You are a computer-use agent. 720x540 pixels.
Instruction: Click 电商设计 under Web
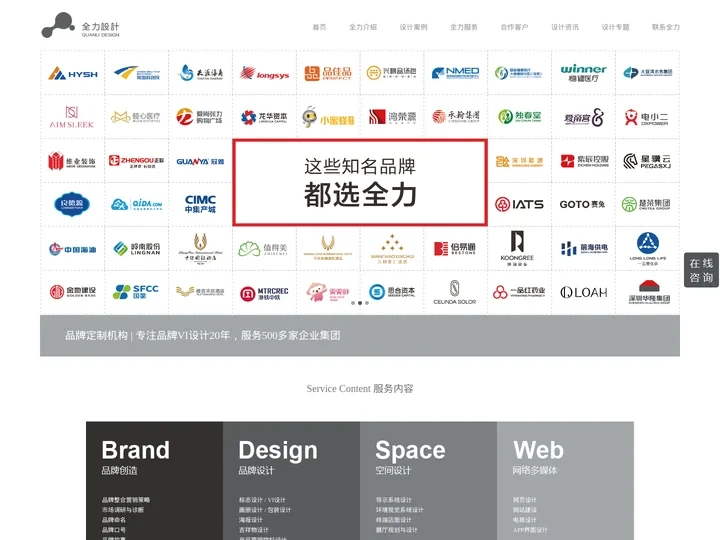coord(524,520)
